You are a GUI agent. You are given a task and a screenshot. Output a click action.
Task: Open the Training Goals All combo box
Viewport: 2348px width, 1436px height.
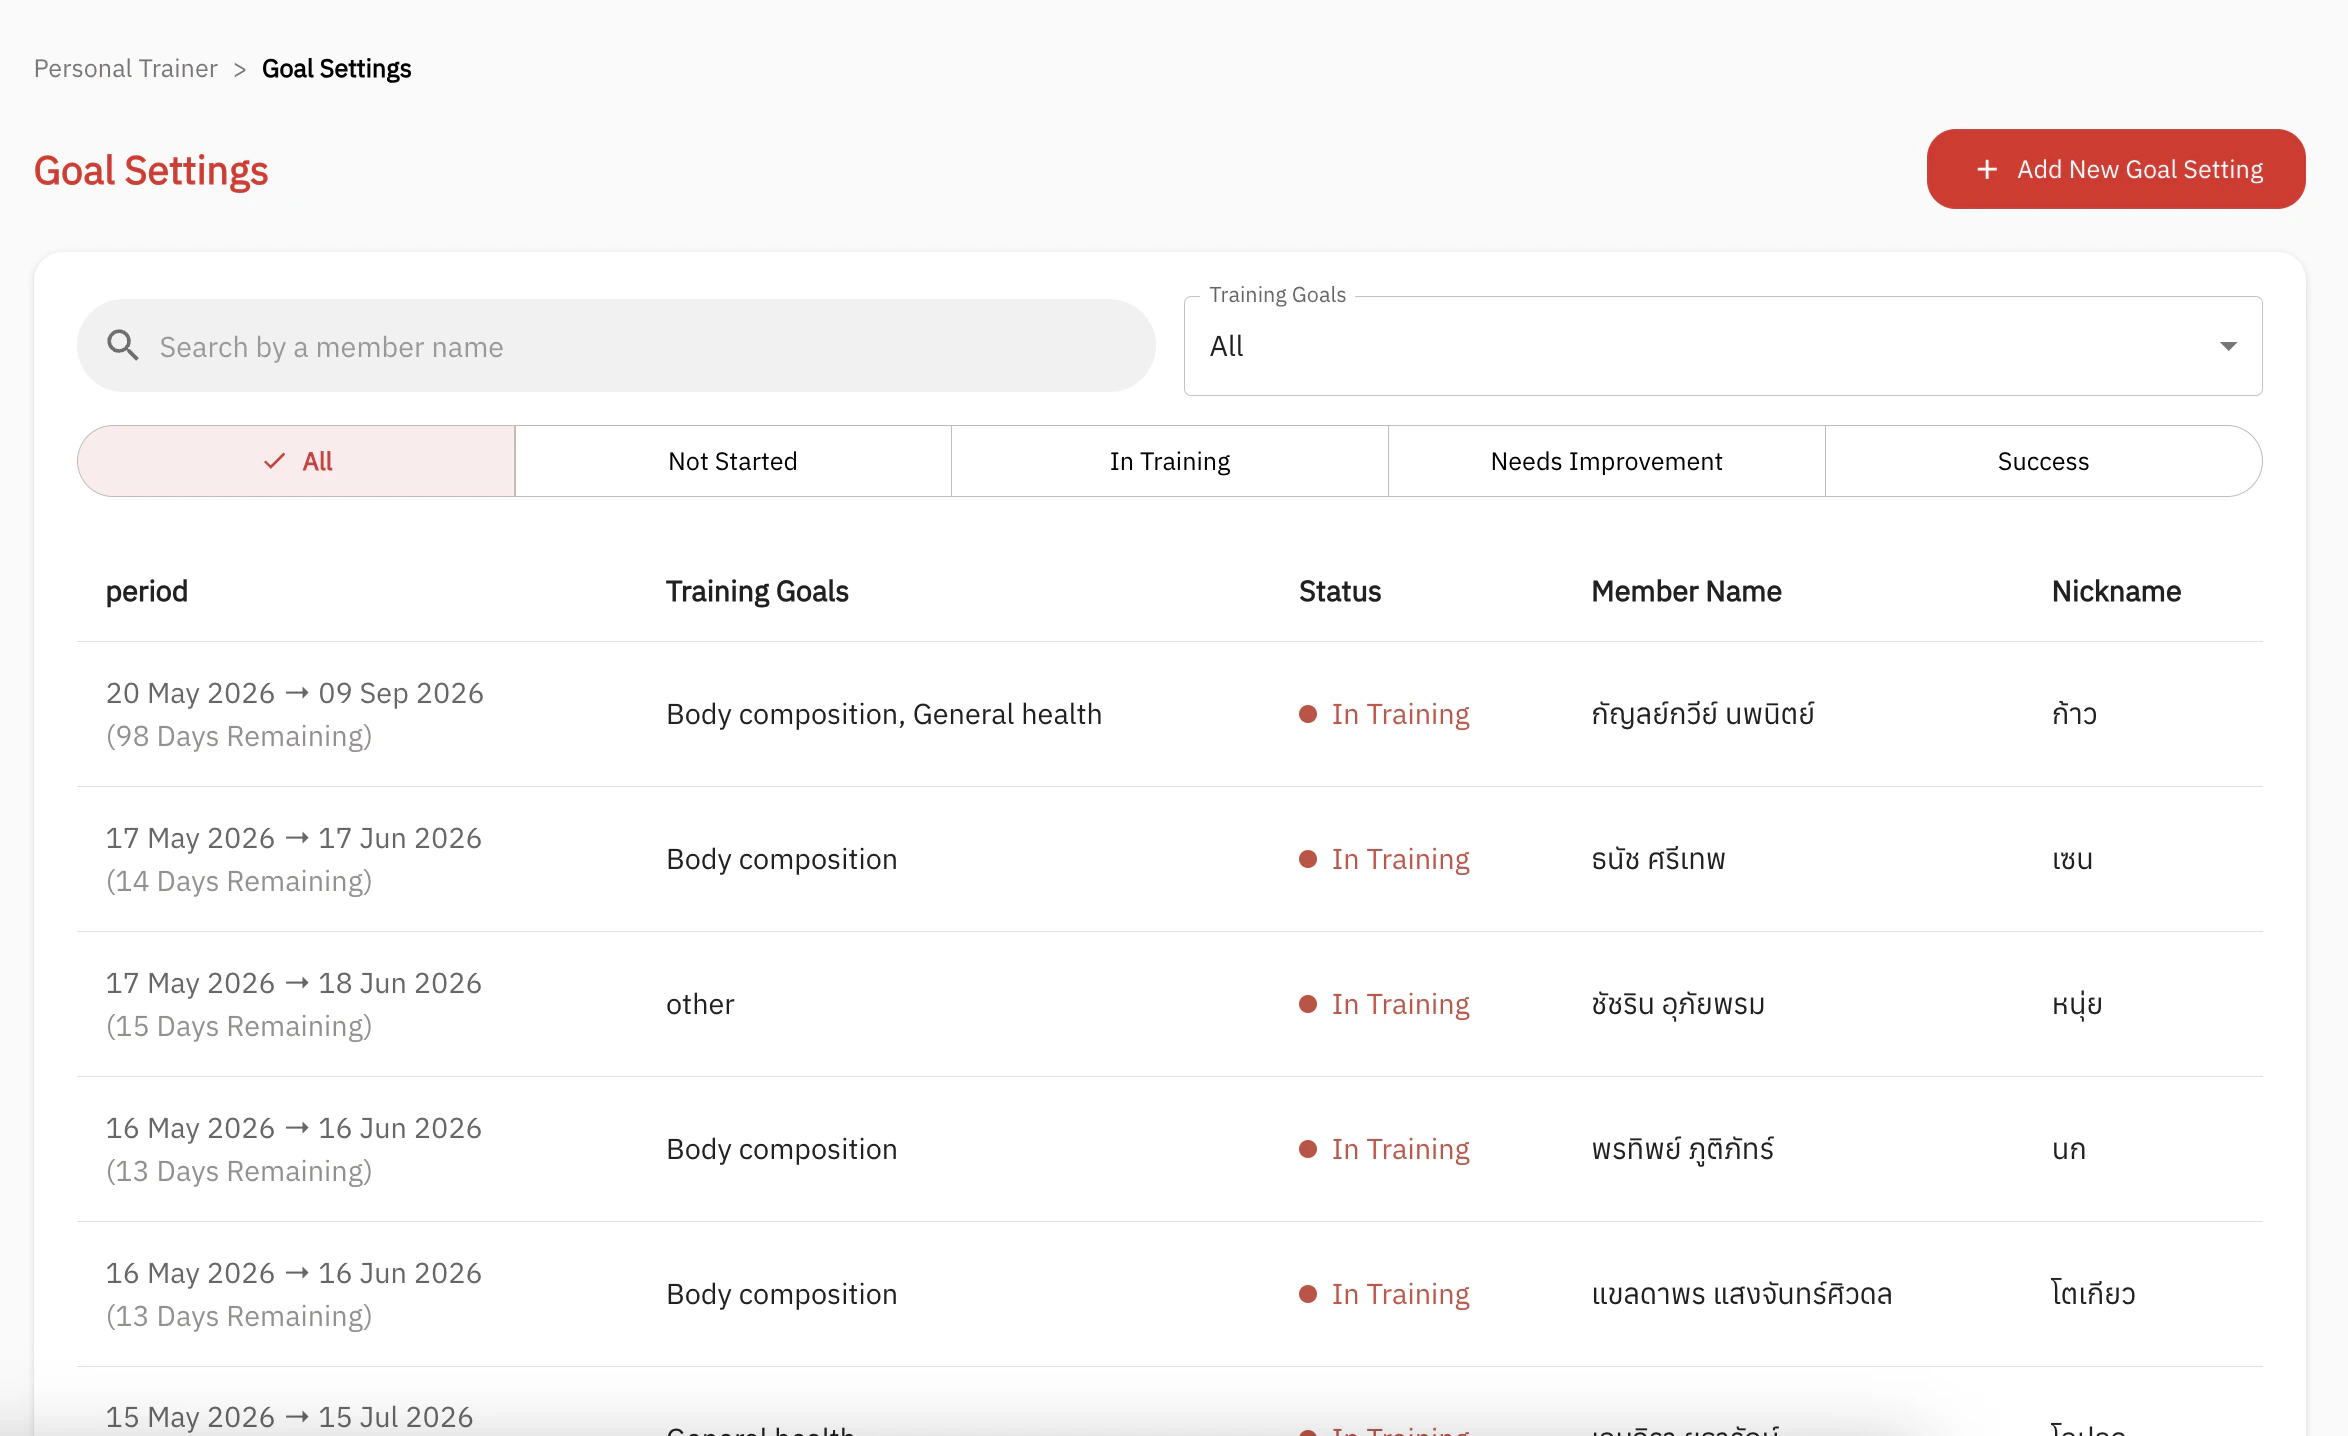point(1723,346)
